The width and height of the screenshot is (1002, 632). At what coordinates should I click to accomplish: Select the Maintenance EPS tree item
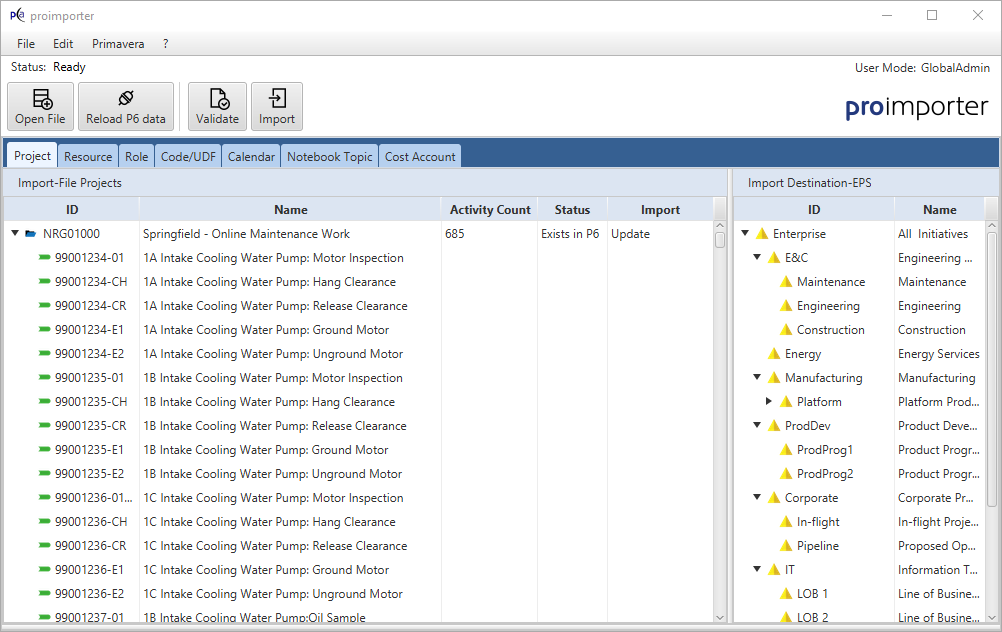pos(830,282)
